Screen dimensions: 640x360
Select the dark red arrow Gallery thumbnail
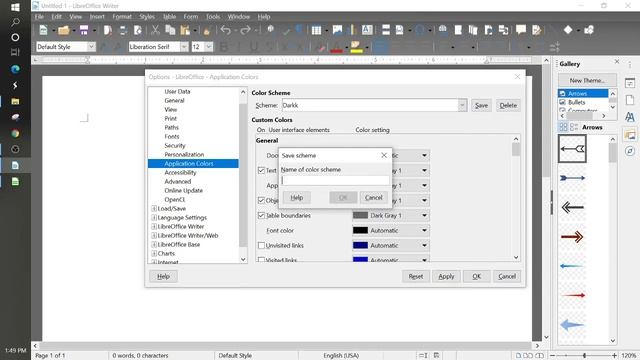coord(572,237)
